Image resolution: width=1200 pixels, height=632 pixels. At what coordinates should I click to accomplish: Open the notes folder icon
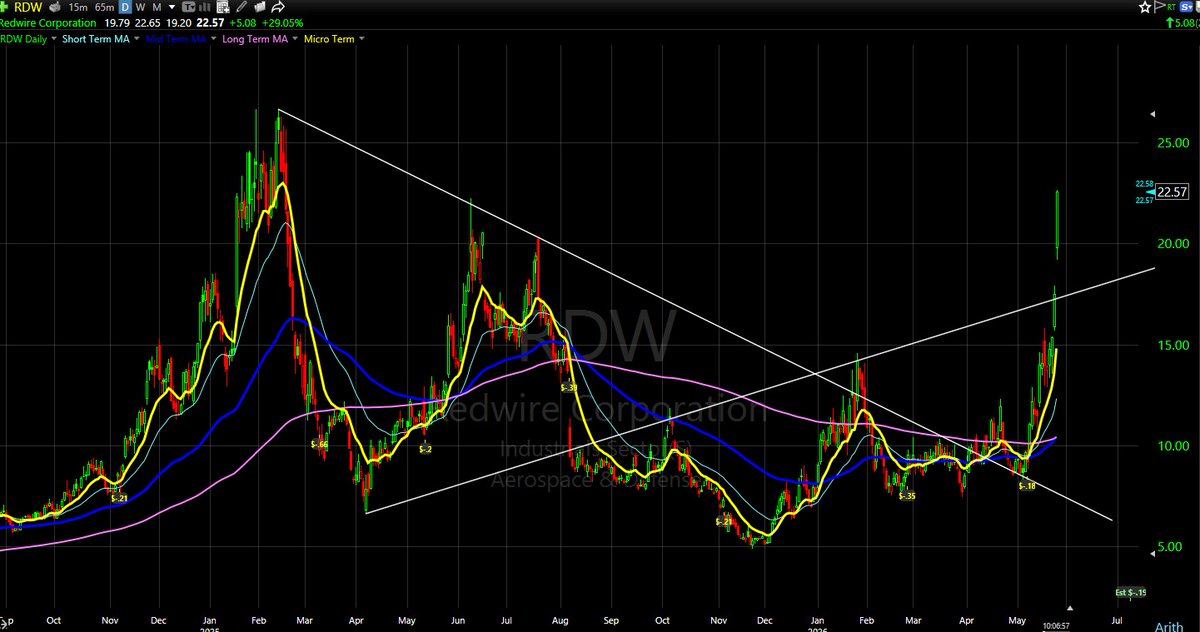pyautogui.click(x=260, y=7)
